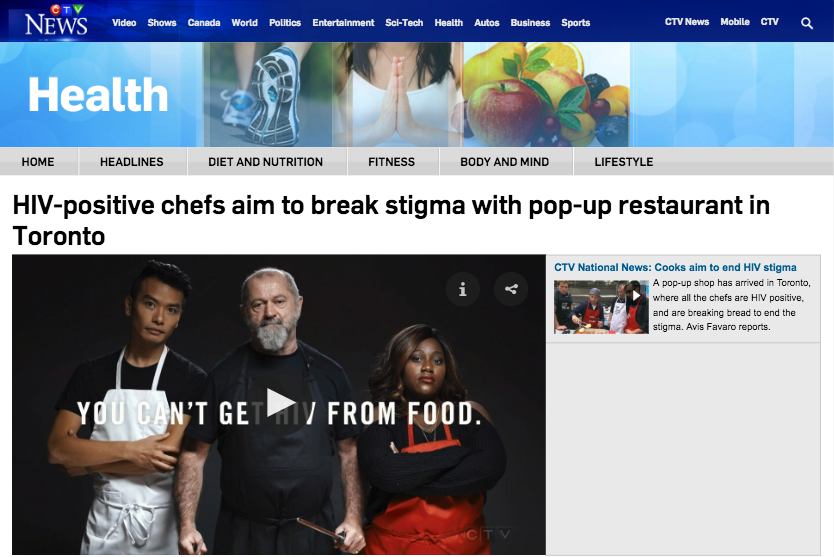This screenshot has width=834, height=557.
Task: Select Politics in top navigation
Action: [x=285, y=23]
